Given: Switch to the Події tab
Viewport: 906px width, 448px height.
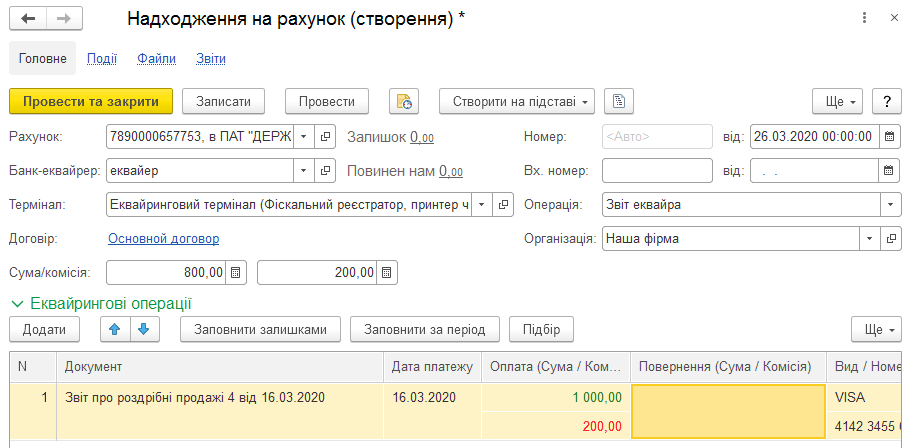Looking at the screenshot, I should (x=102, y=58).
